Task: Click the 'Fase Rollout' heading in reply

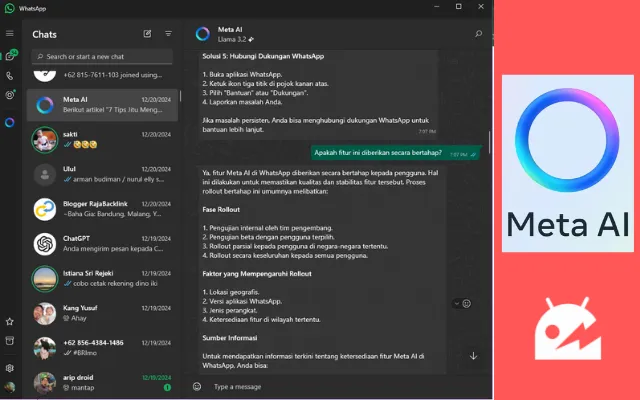Action: (221, 210)
